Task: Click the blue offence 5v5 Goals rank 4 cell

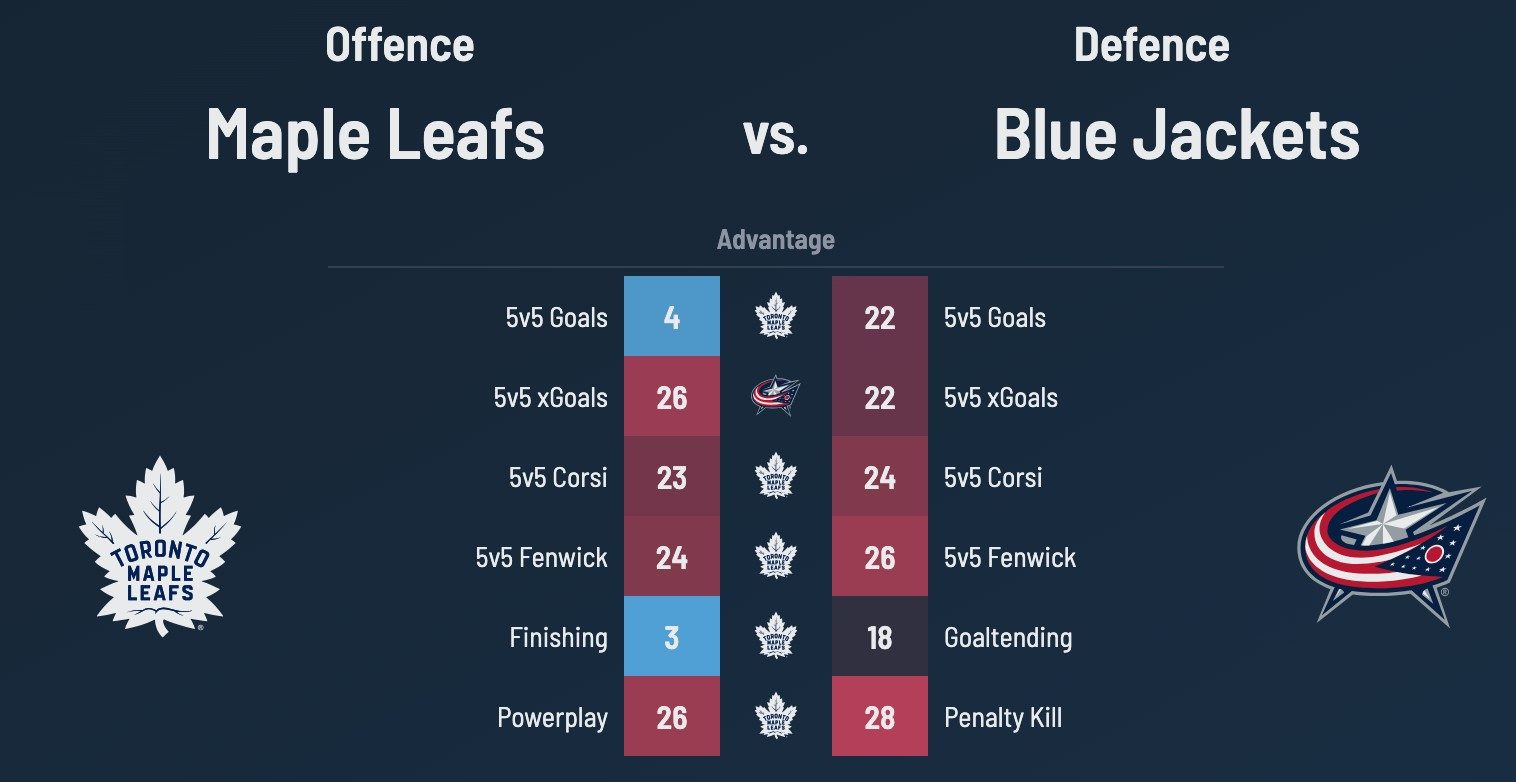Action: pyautogui.click(x=672, y=317)
